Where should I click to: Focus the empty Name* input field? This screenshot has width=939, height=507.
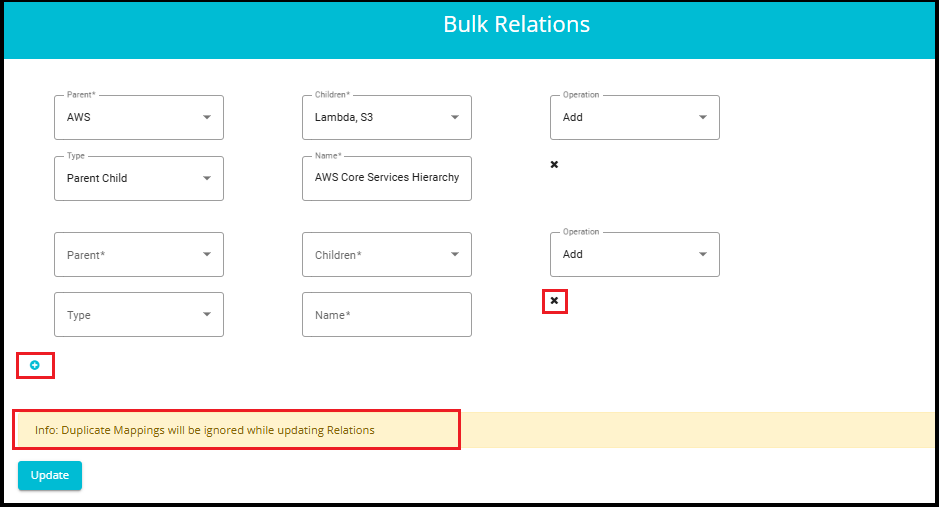click(x=387, y=314)
